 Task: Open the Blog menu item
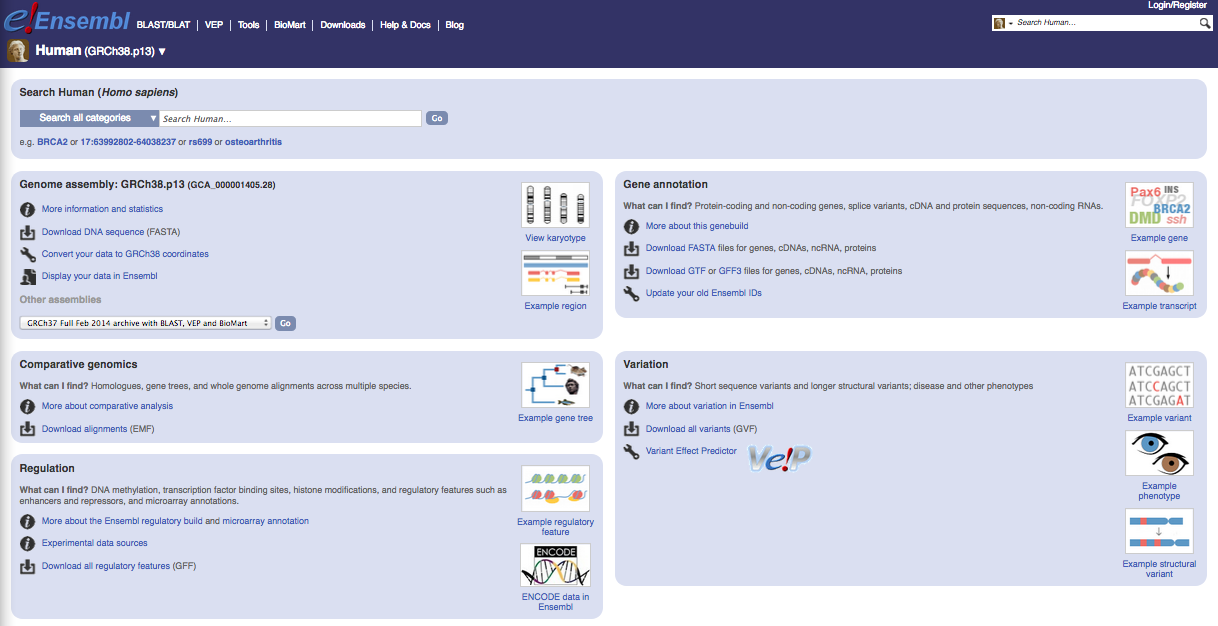click(454, 25)
